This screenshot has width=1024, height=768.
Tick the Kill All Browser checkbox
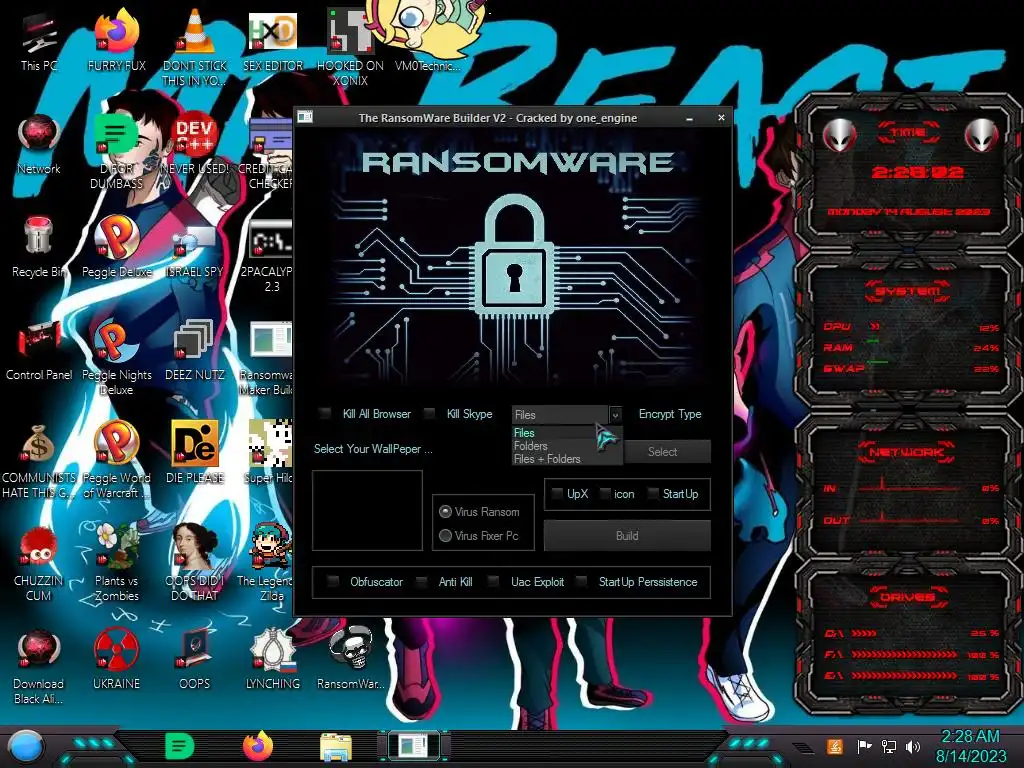coord(325,413)
